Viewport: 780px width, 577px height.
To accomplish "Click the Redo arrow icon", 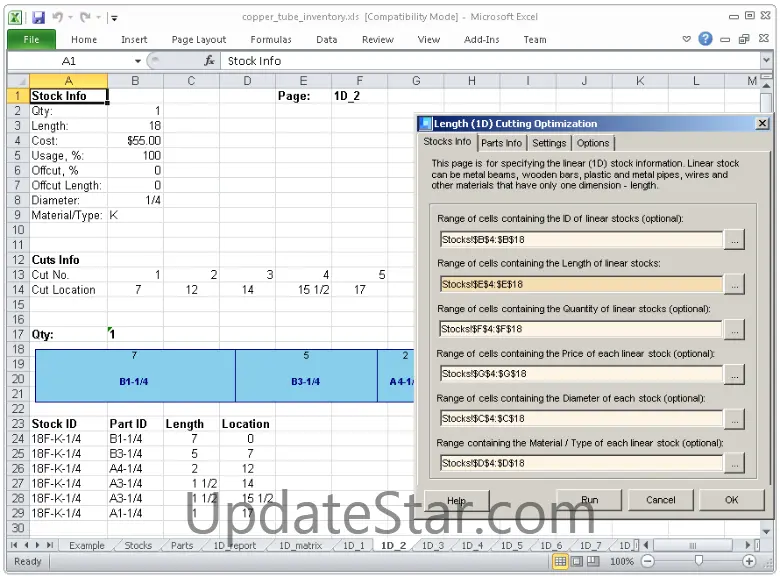I will (x=85, y=17).
